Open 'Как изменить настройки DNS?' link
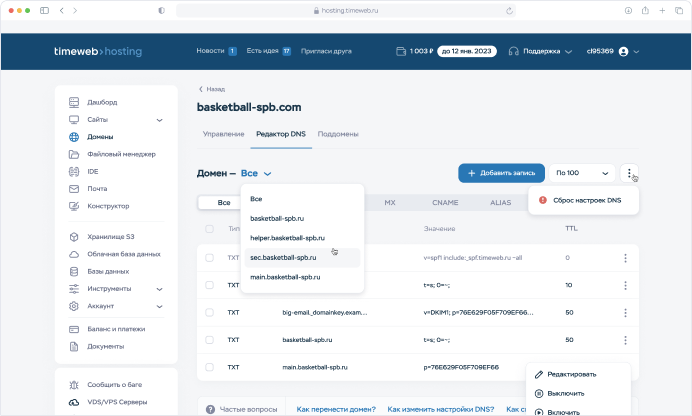This screenshot has height=416, width=692. point(440,409)
